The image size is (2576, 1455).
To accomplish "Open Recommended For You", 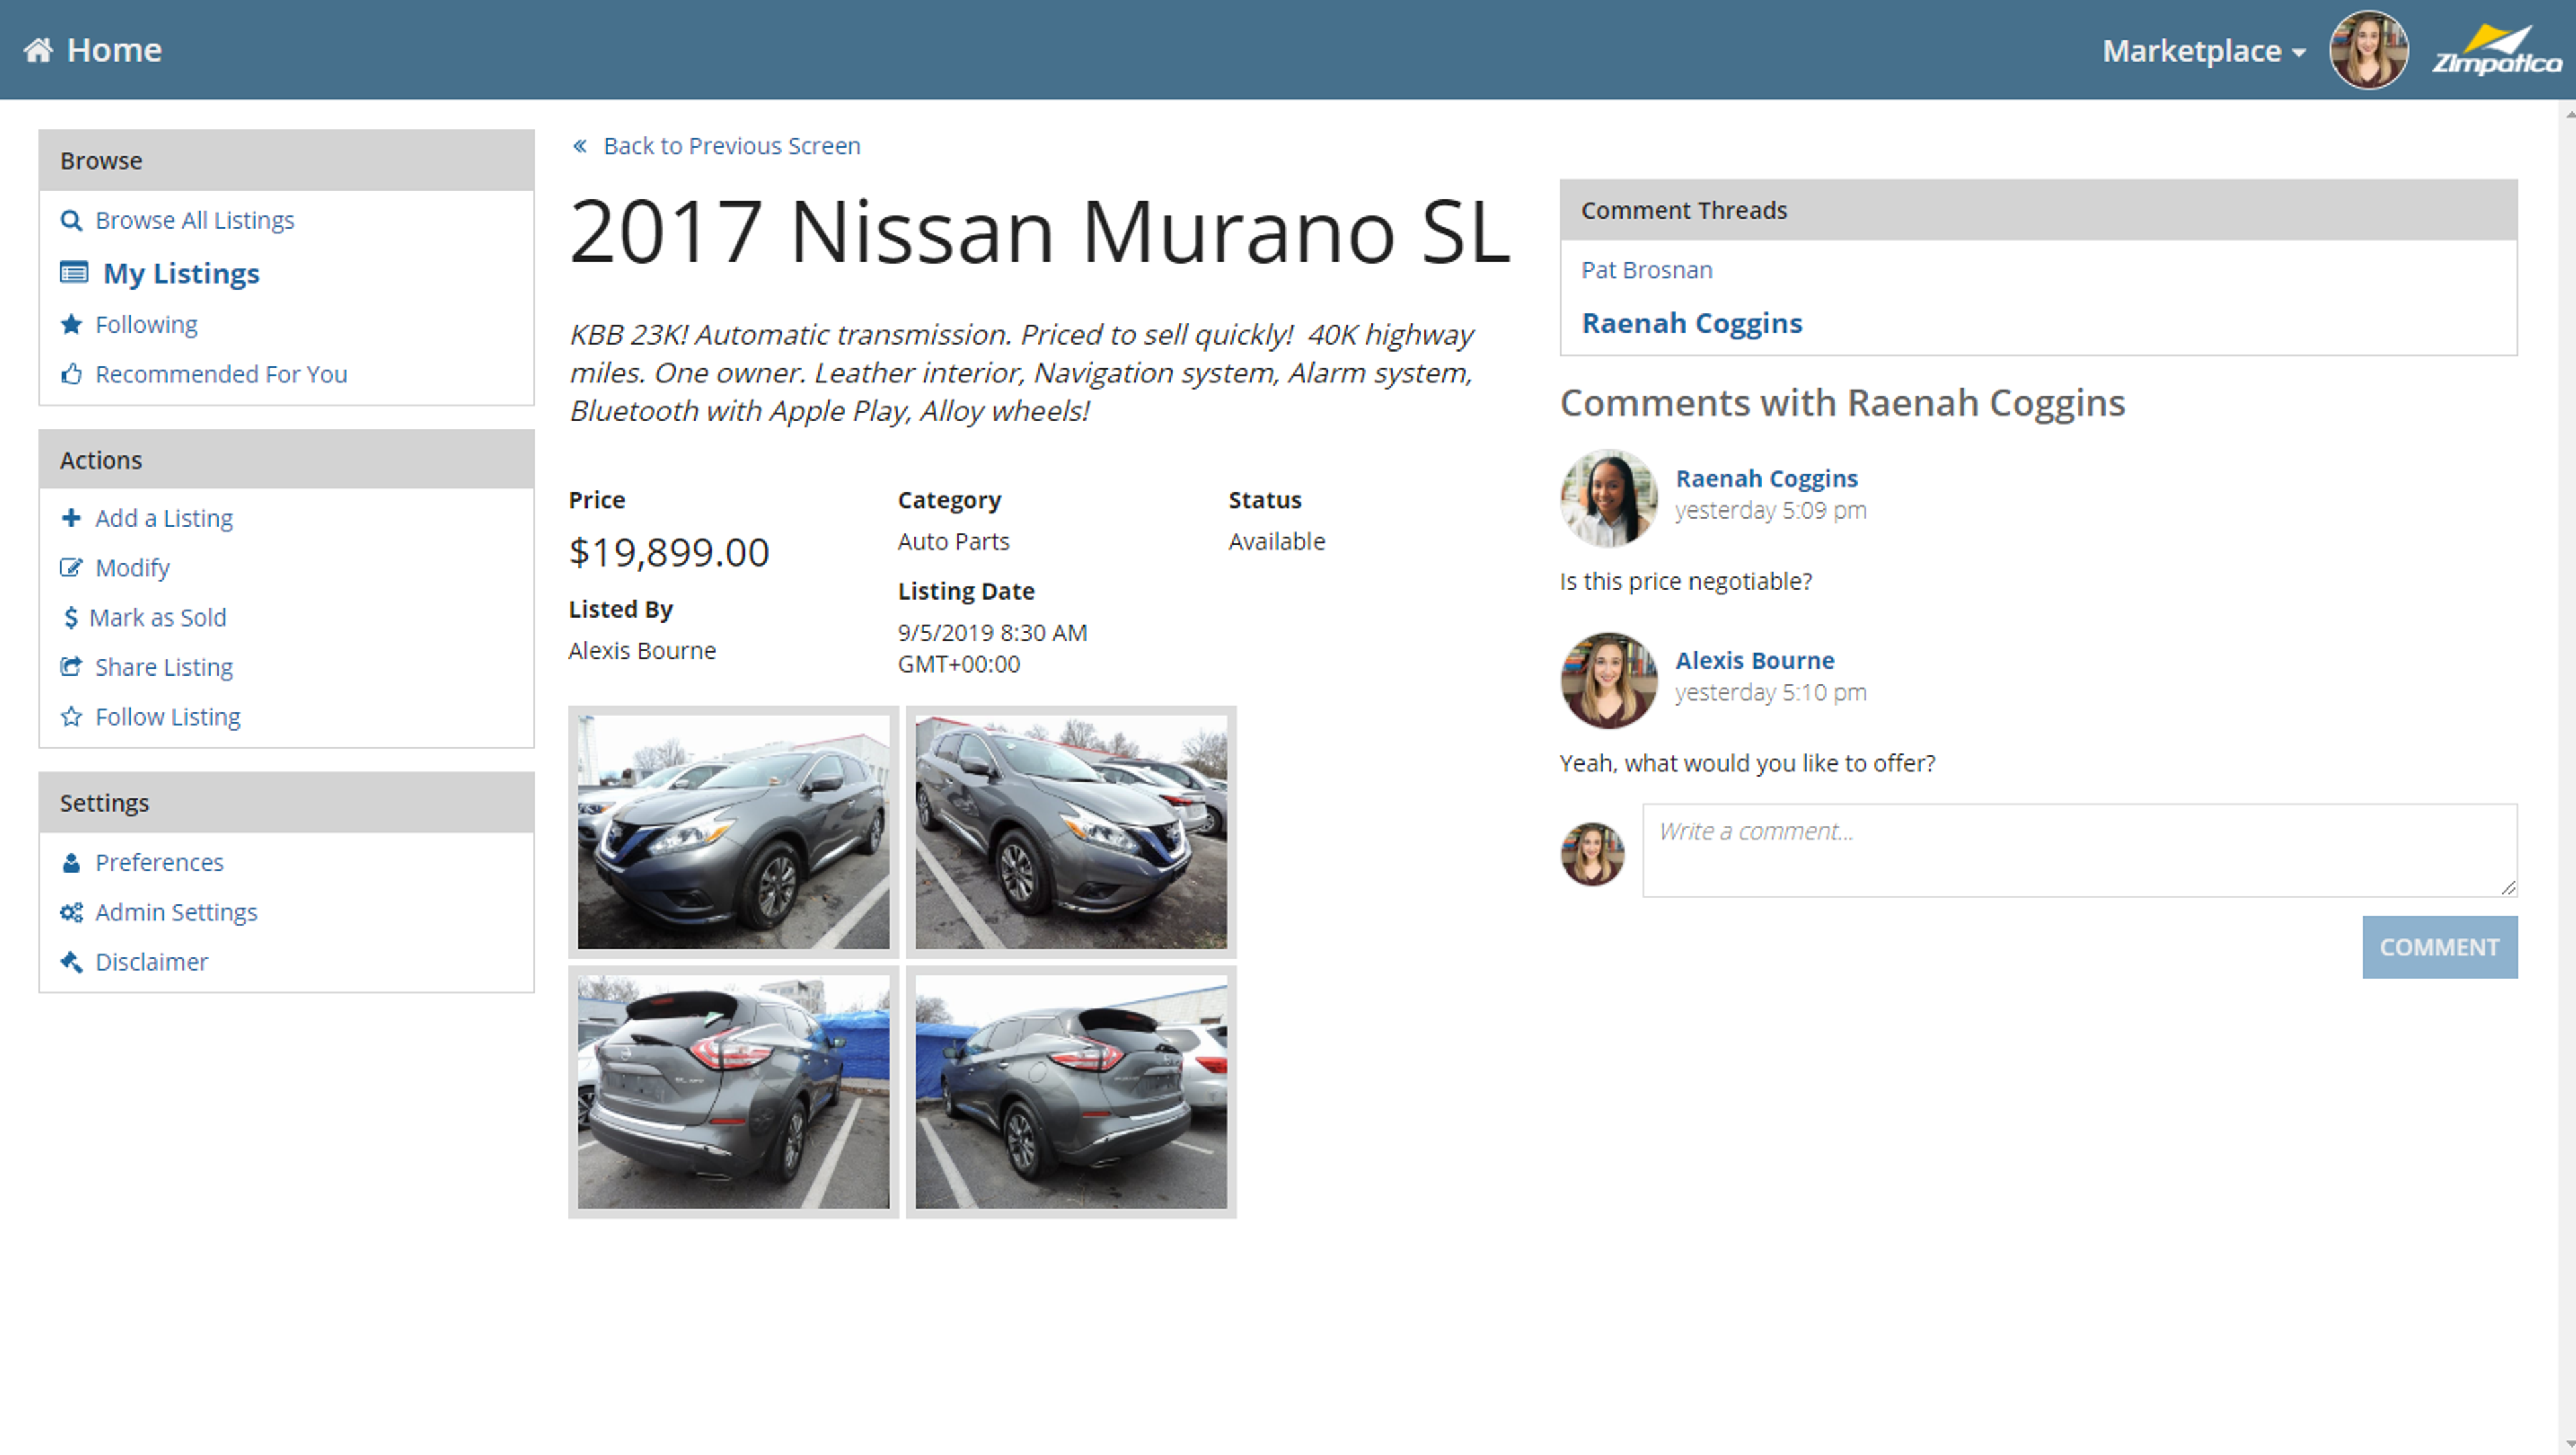I will click(x=221, y=374).
